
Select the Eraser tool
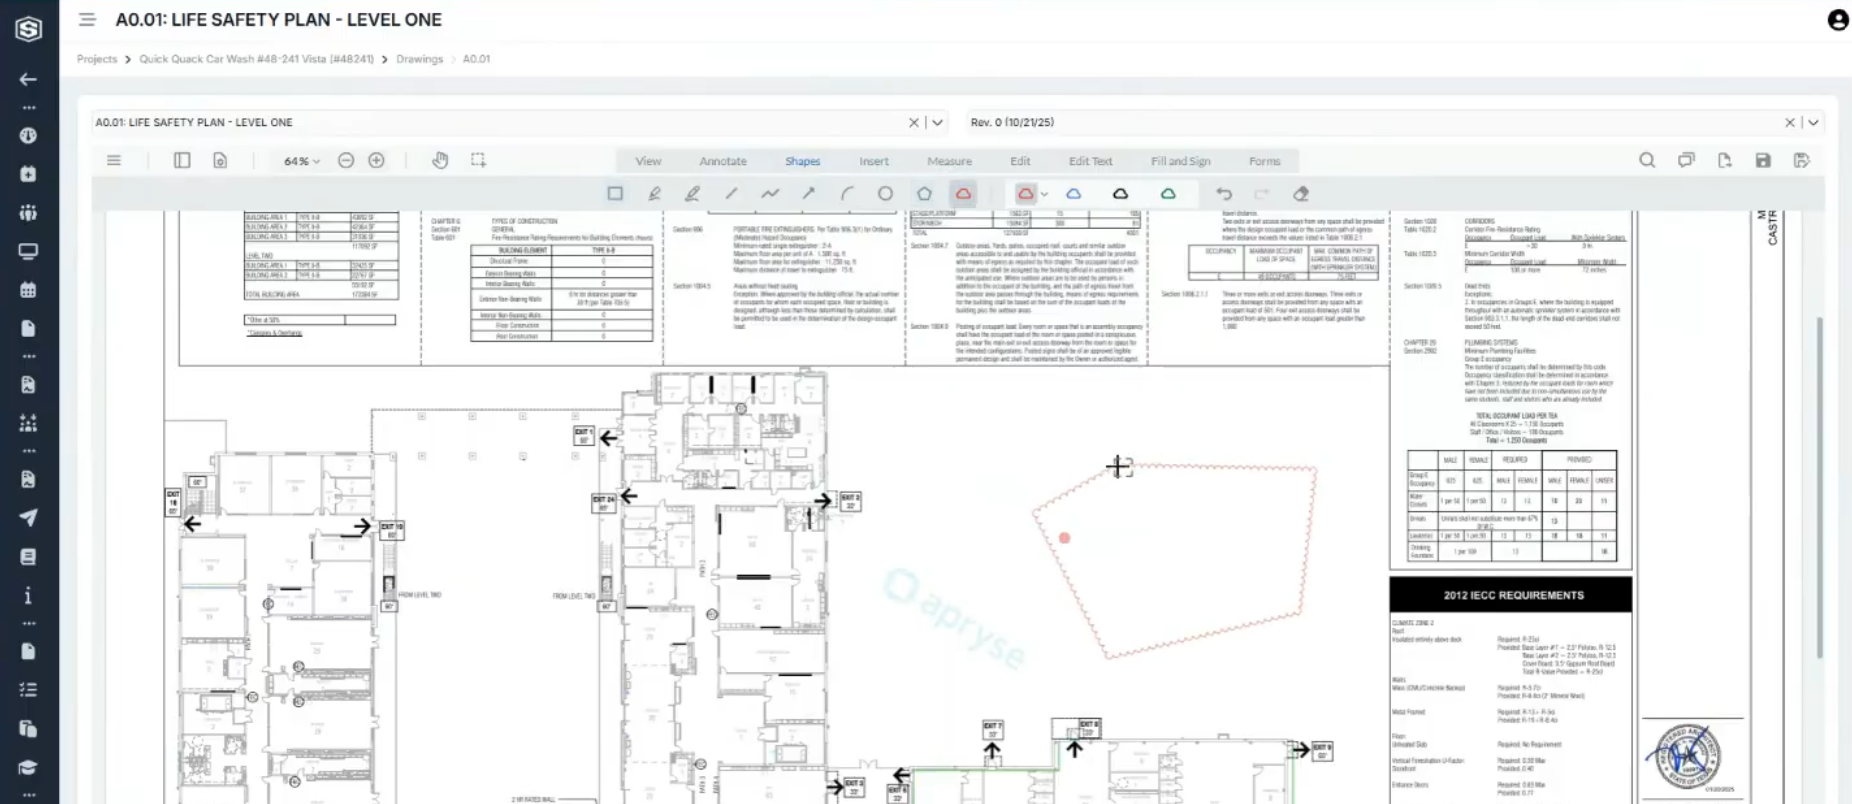point(1301,194)
